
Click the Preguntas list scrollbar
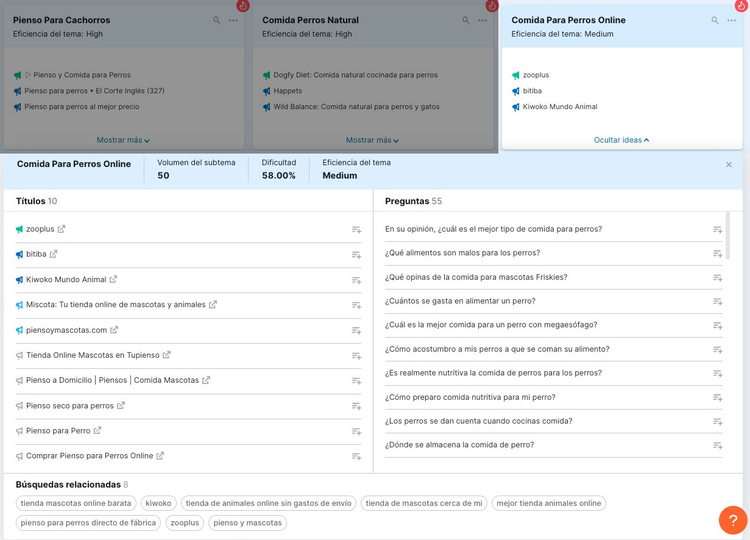coord(728,236)
